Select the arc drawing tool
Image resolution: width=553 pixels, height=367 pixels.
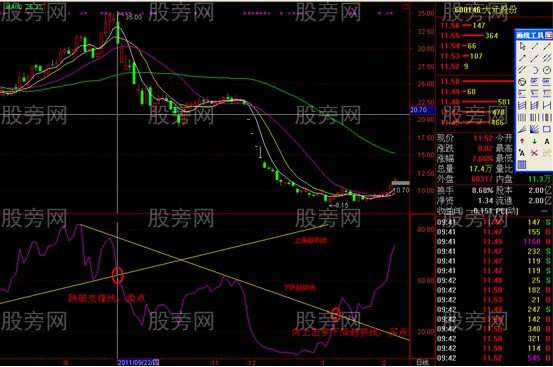point(535,70)
